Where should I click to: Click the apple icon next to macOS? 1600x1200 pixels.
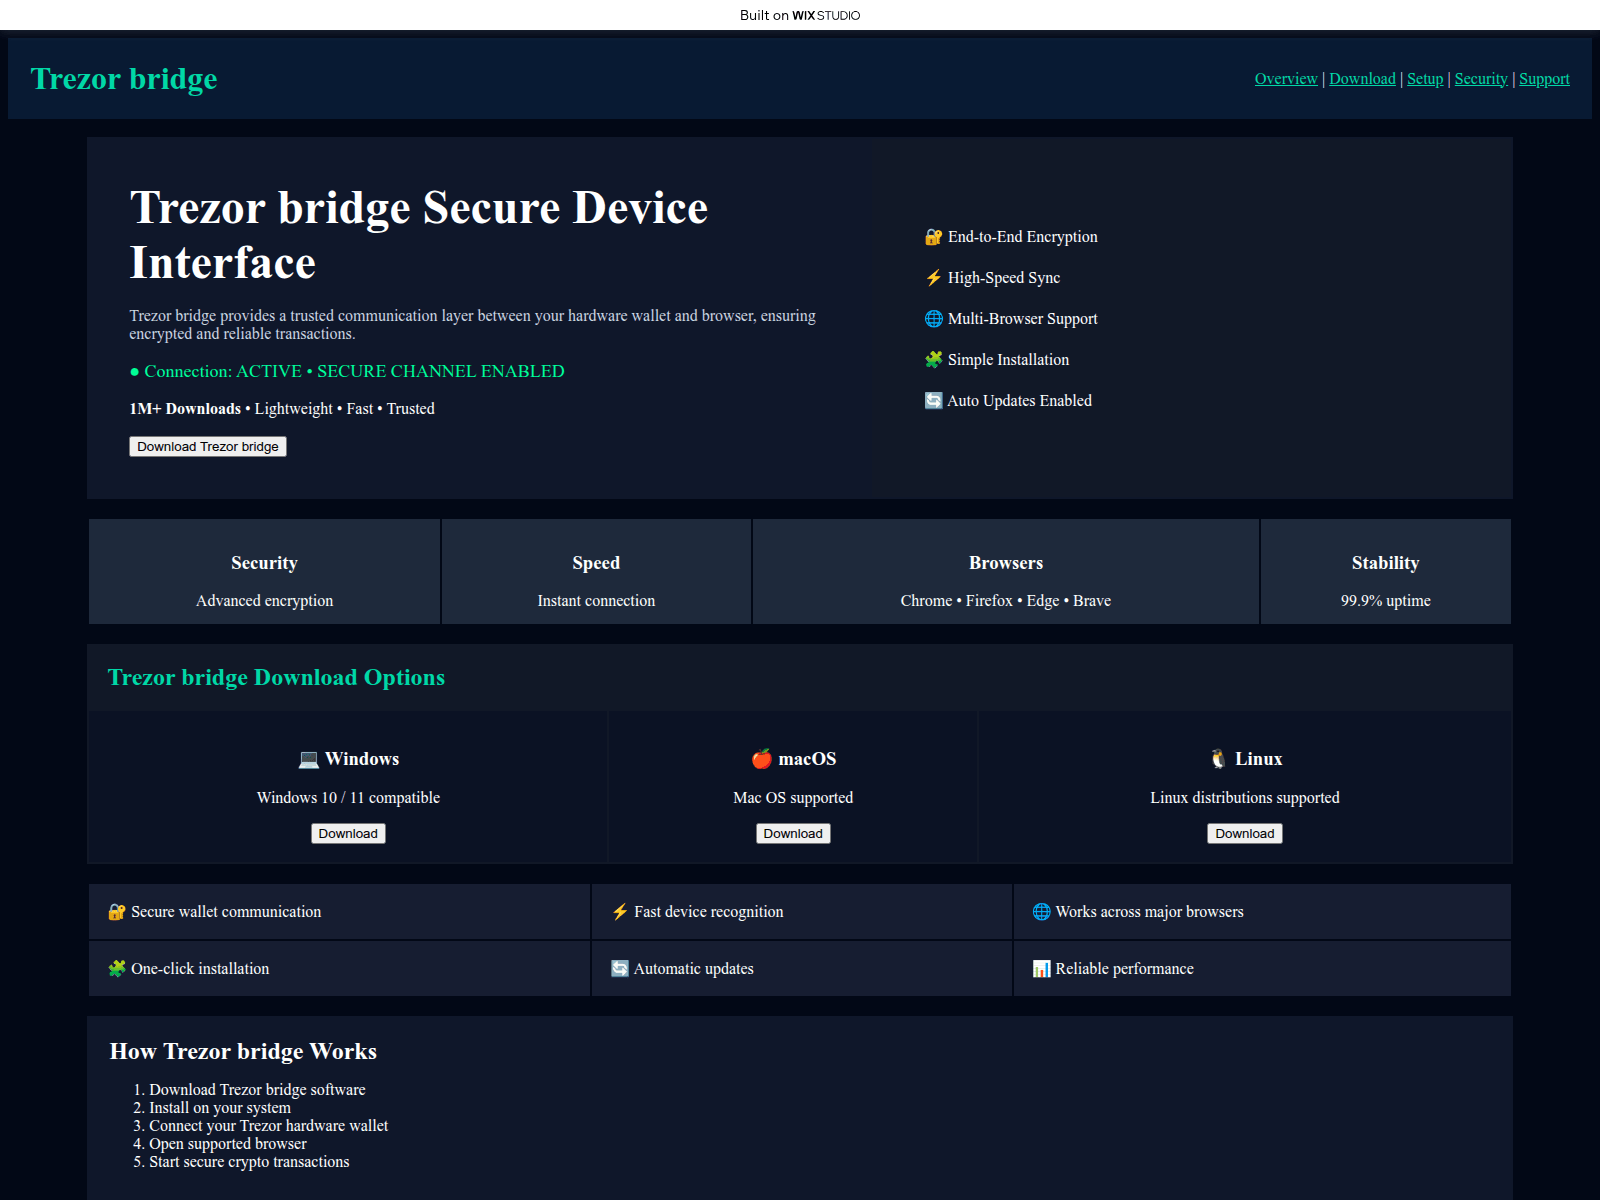(x=762, y=759)
